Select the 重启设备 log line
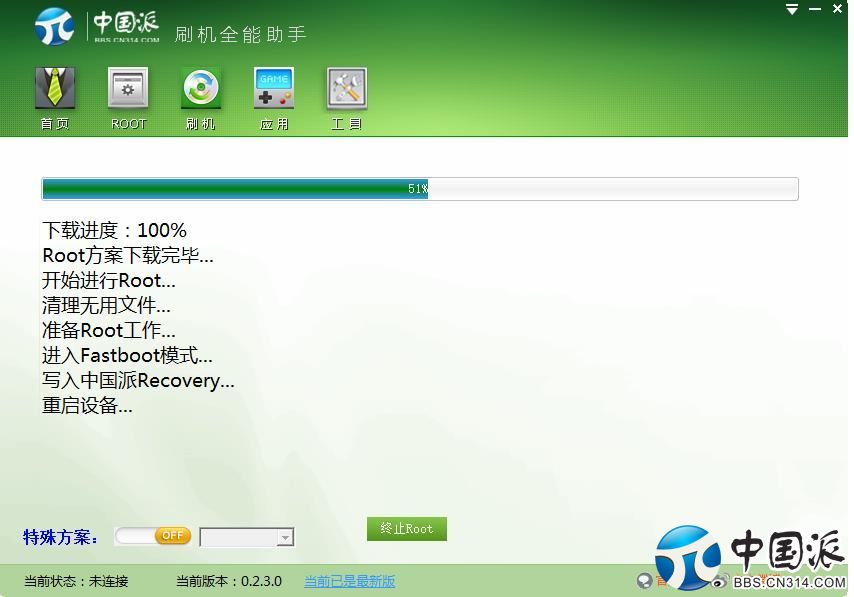 point(87,406)
